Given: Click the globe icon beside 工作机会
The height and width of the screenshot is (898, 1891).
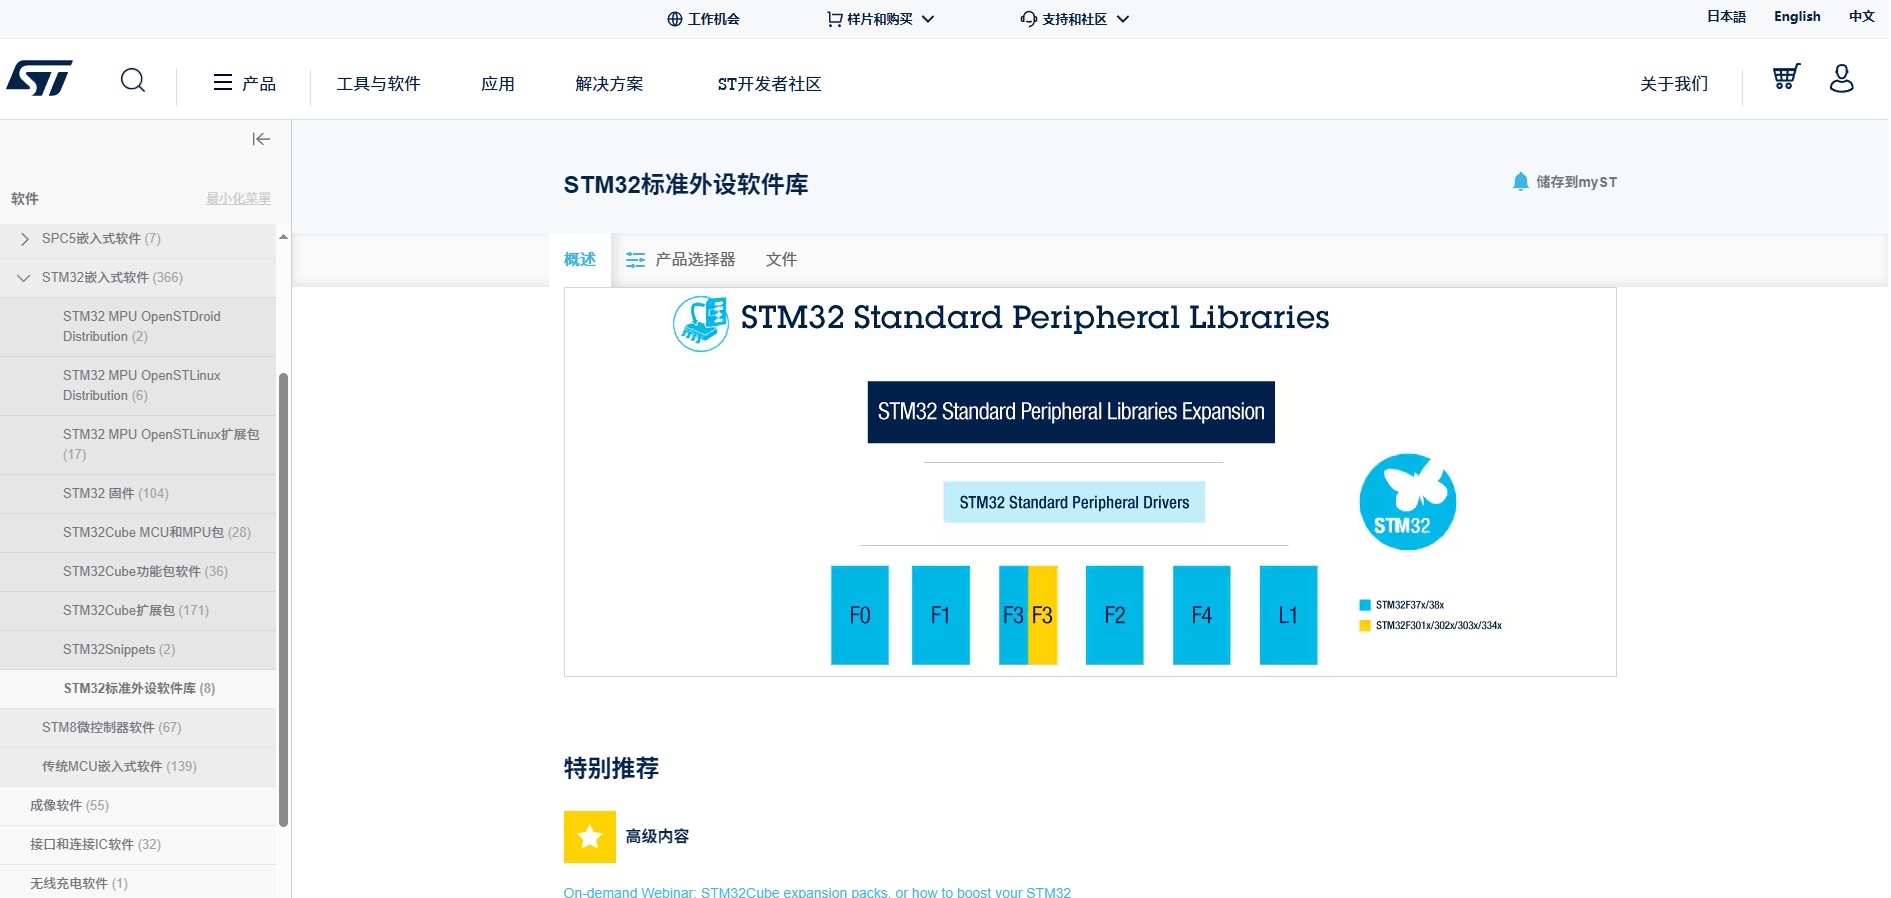Looking at the screenshot, I should 675,19.
